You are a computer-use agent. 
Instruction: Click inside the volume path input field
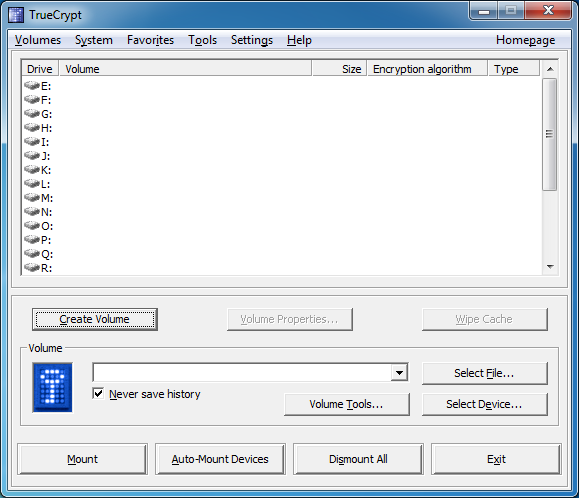coord(242,372)
